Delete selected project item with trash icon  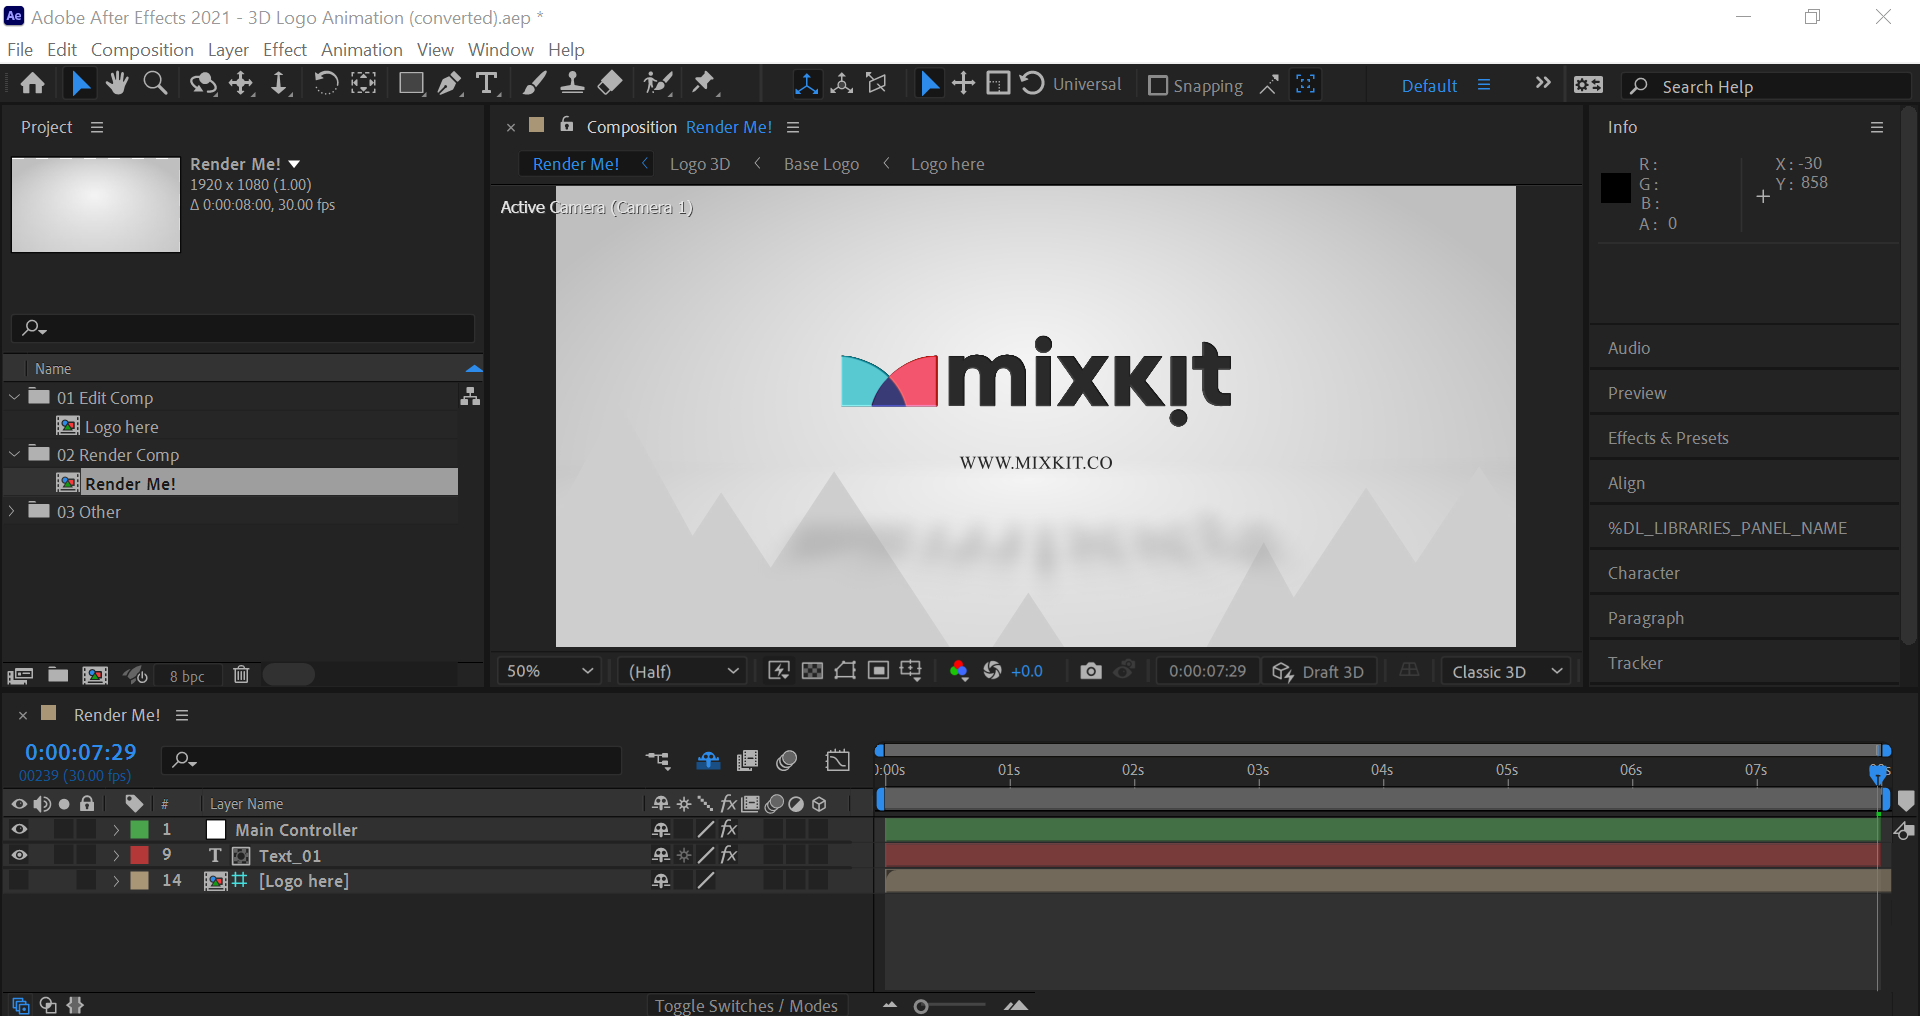click(241, 675)
